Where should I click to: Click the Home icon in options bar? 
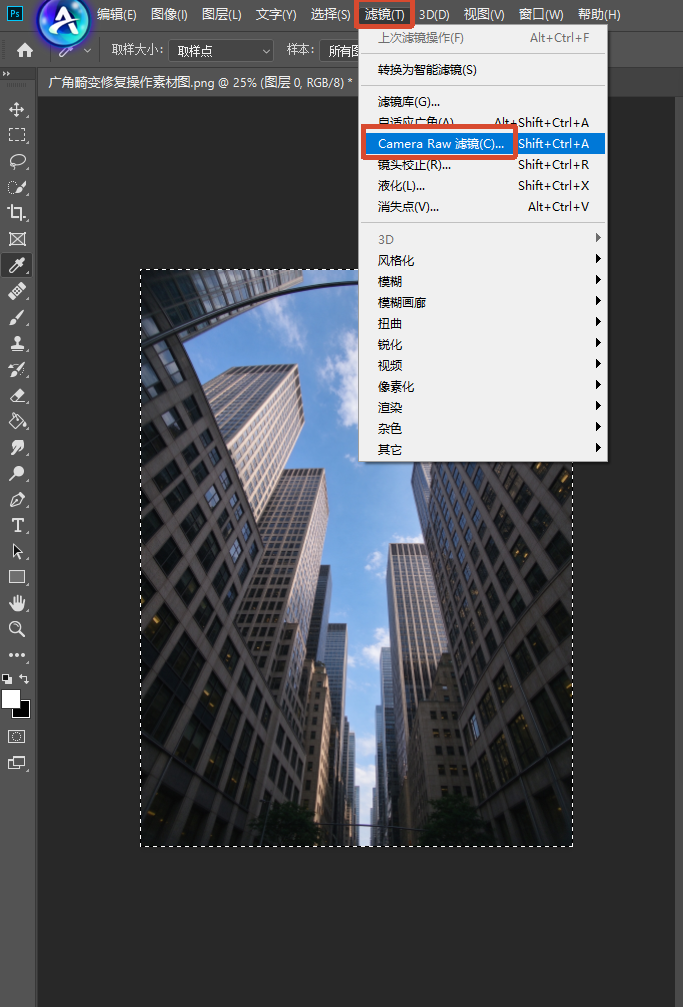[25, 50]
